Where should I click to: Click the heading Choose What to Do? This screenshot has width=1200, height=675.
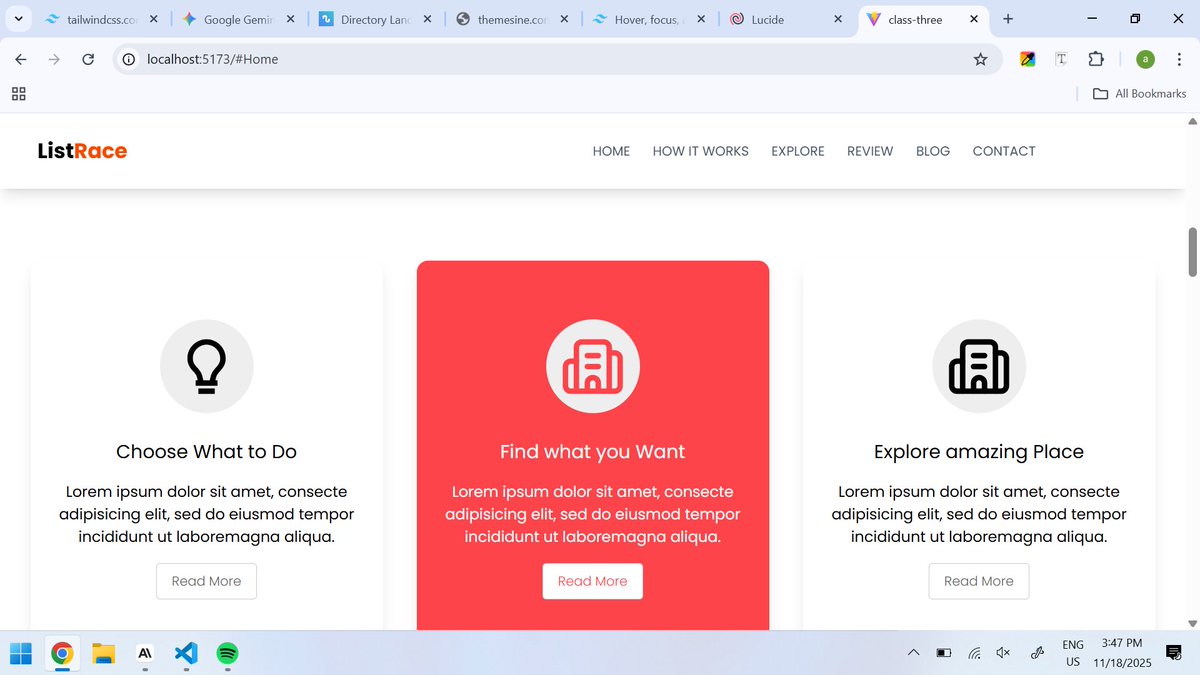point(206,452)
